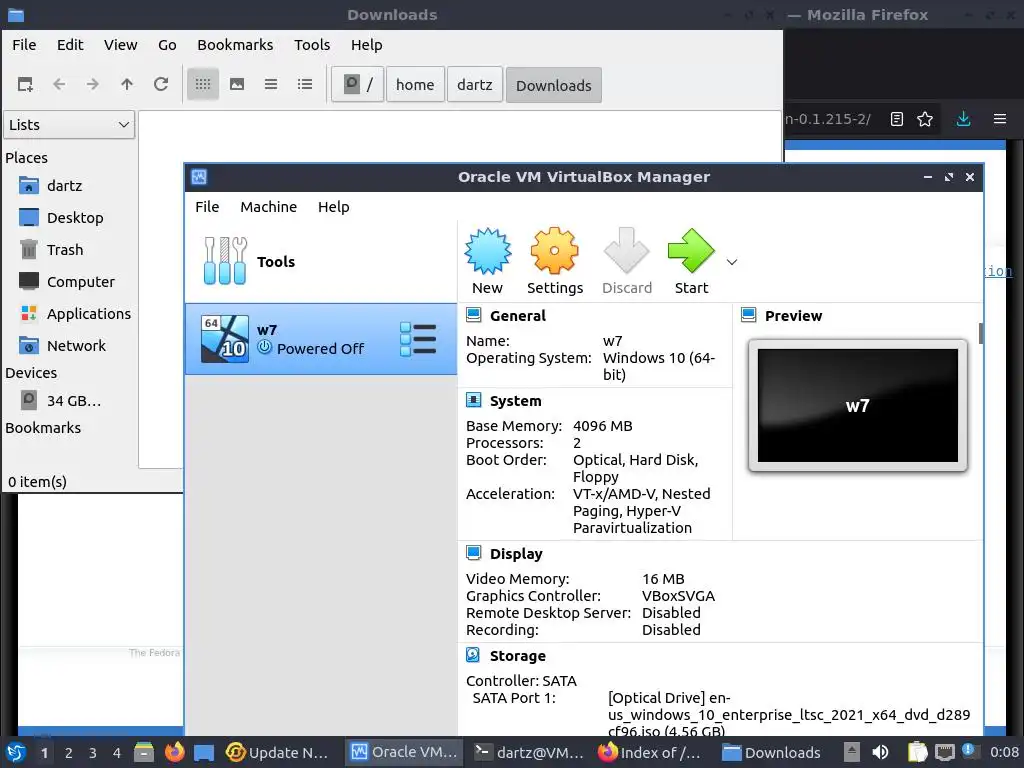Launch Firefox from taskbar quick launch

[174, 752]
